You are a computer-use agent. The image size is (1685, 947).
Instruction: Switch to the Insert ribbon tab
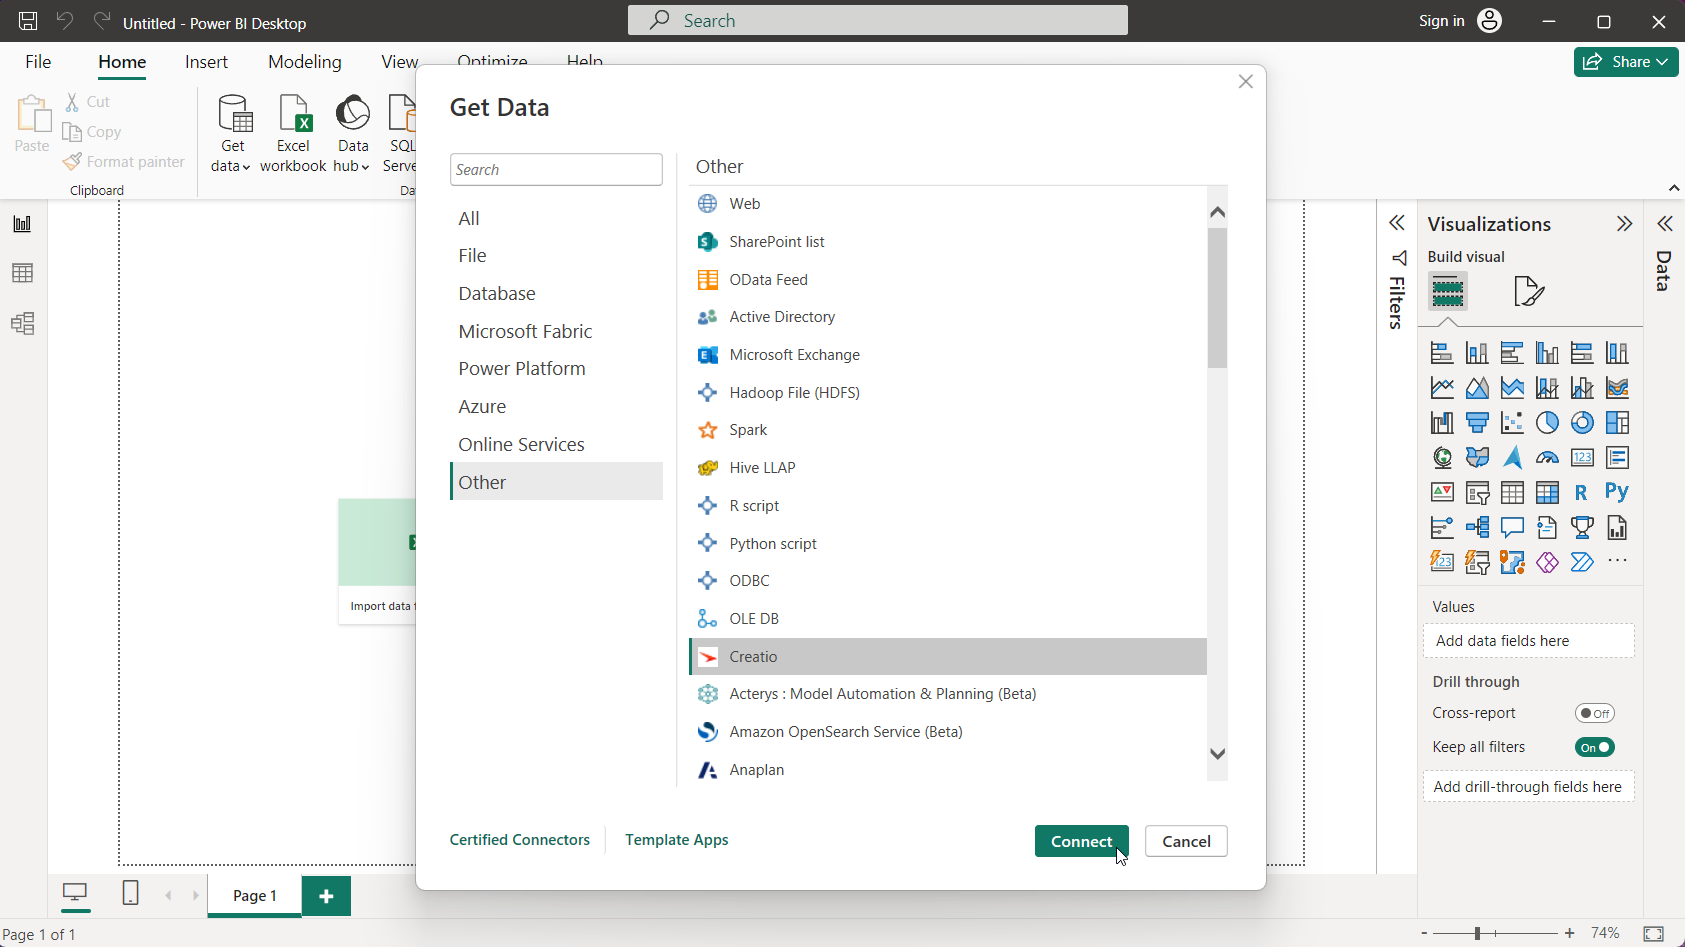point(206,62)
